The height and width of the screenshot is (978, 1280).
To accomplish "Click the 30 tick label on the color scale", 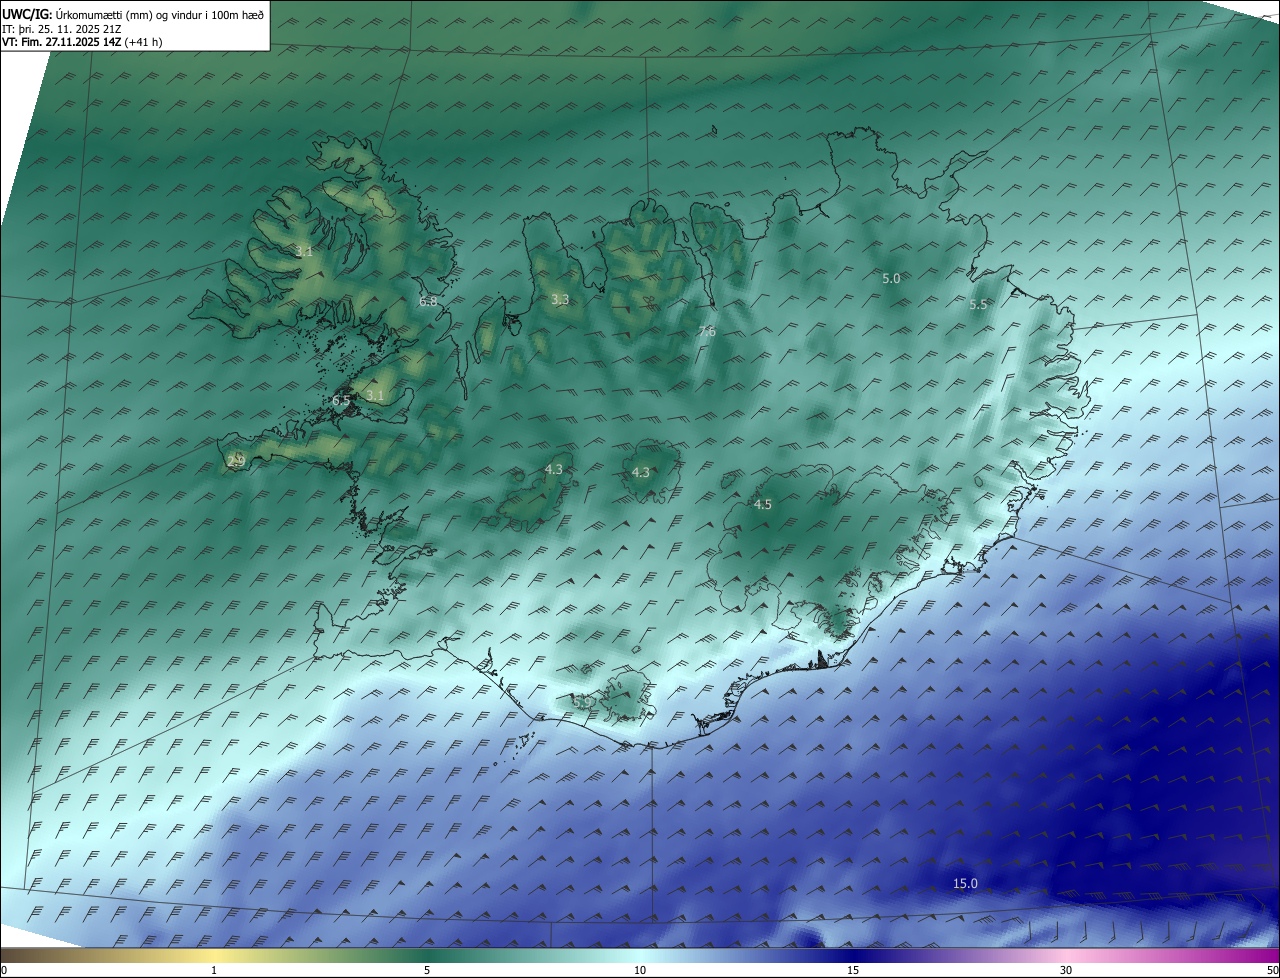I will 1066,971.
